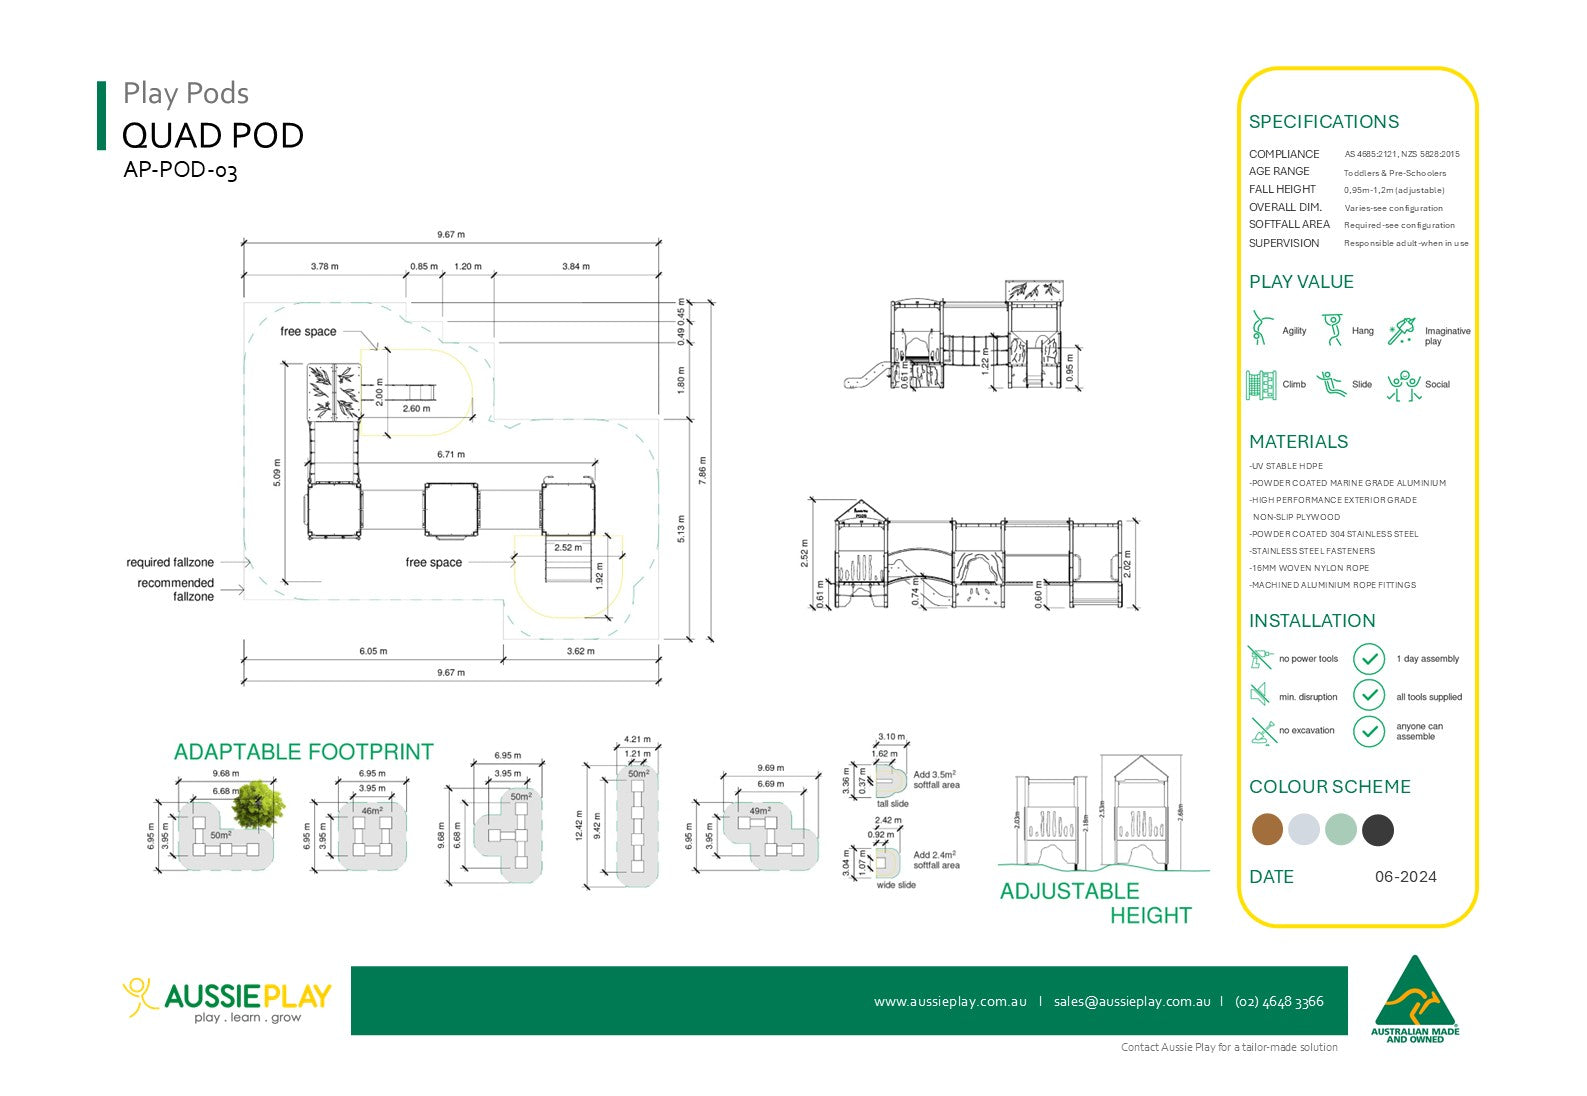This screenshot has width=1587, height=1096.
Task: Click the Play Pods category label
Action: click(186, 93)
